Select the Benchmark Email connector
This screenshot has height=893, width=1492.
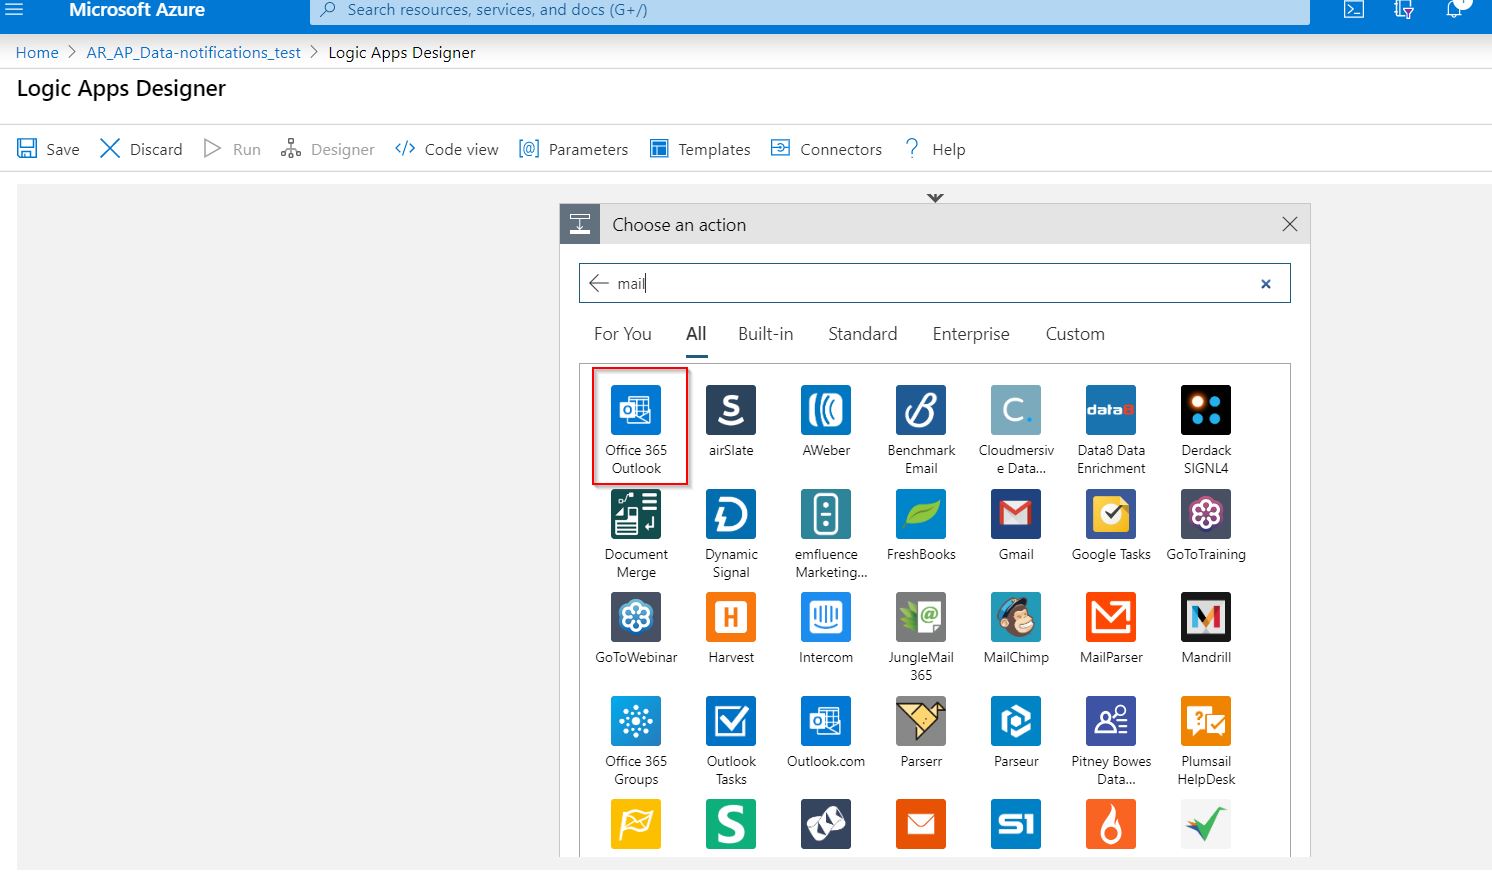point(921,429)
